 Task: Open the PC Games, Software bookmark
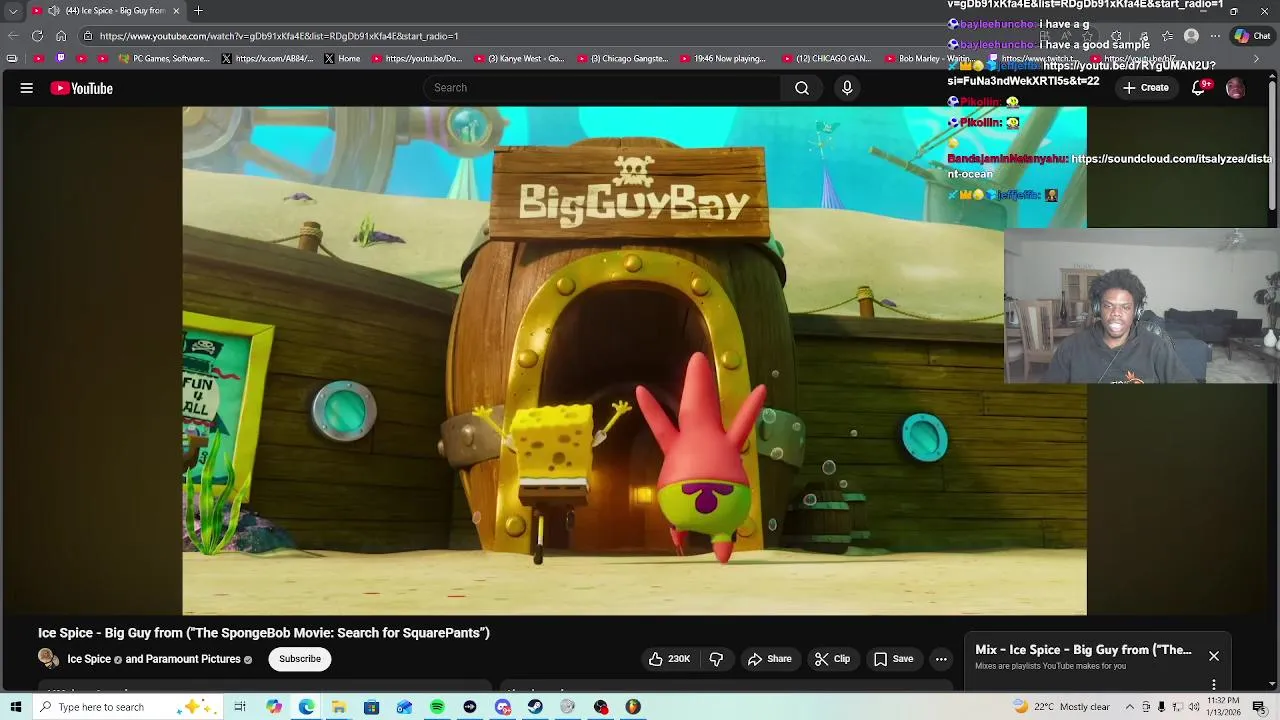164,59
